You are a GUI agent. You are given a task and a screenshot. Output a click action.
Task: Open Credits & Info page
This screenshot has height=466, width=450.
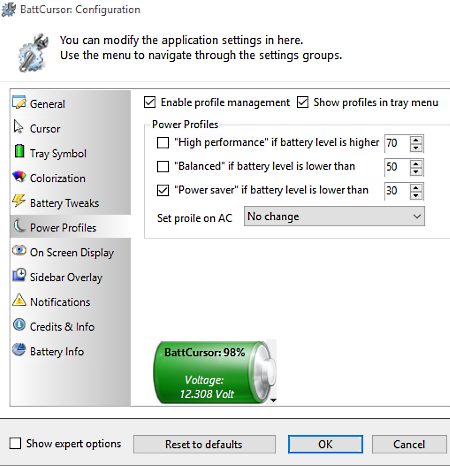tap(70, 326)
